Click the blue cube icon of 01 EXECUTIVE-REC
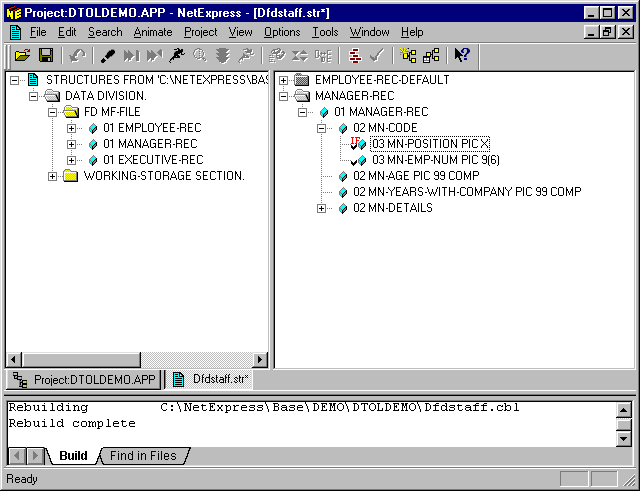This screenshot has height=491, width=640. (93, 160)
